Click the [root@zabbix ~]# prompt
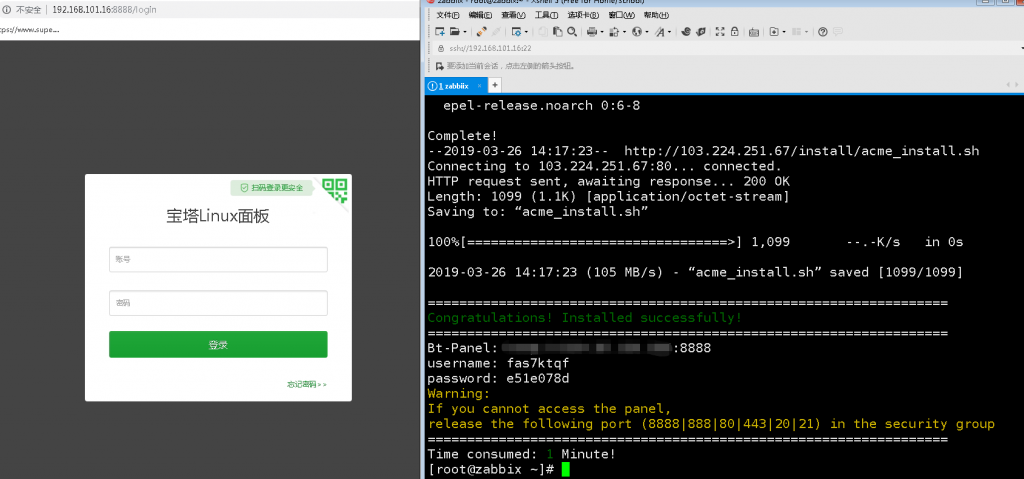The height and width of the screenshot is (479, 1024). pyautogui.click(x=490, y=469)
